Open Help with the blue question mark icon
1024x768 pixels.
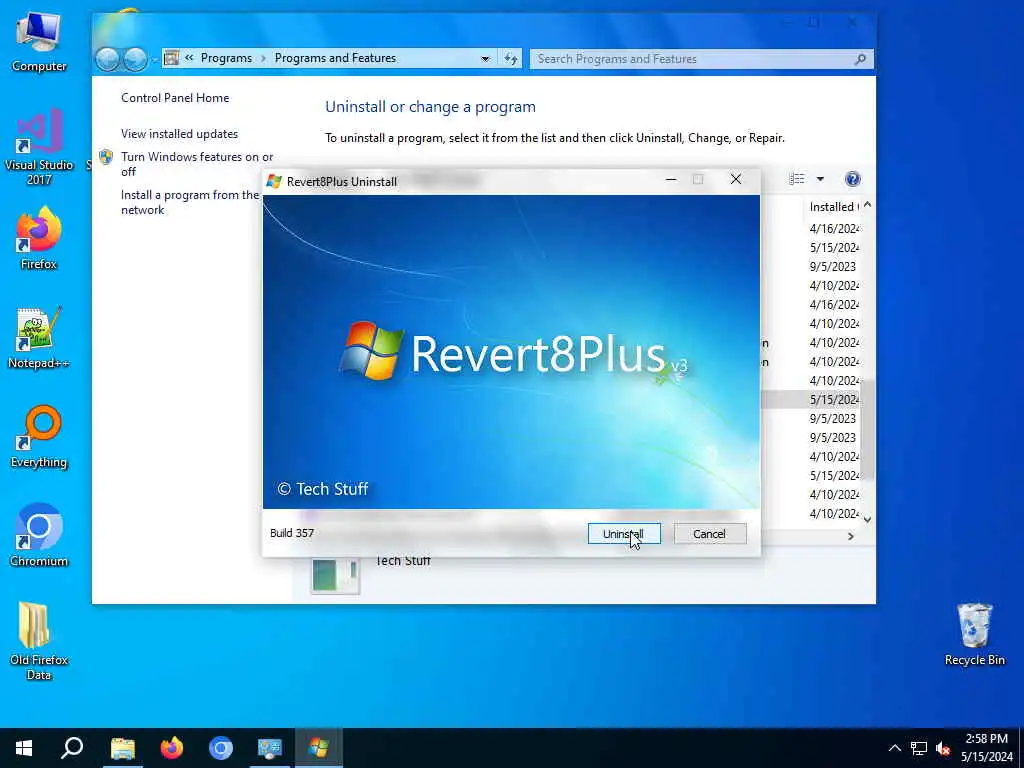click(852, 179)
